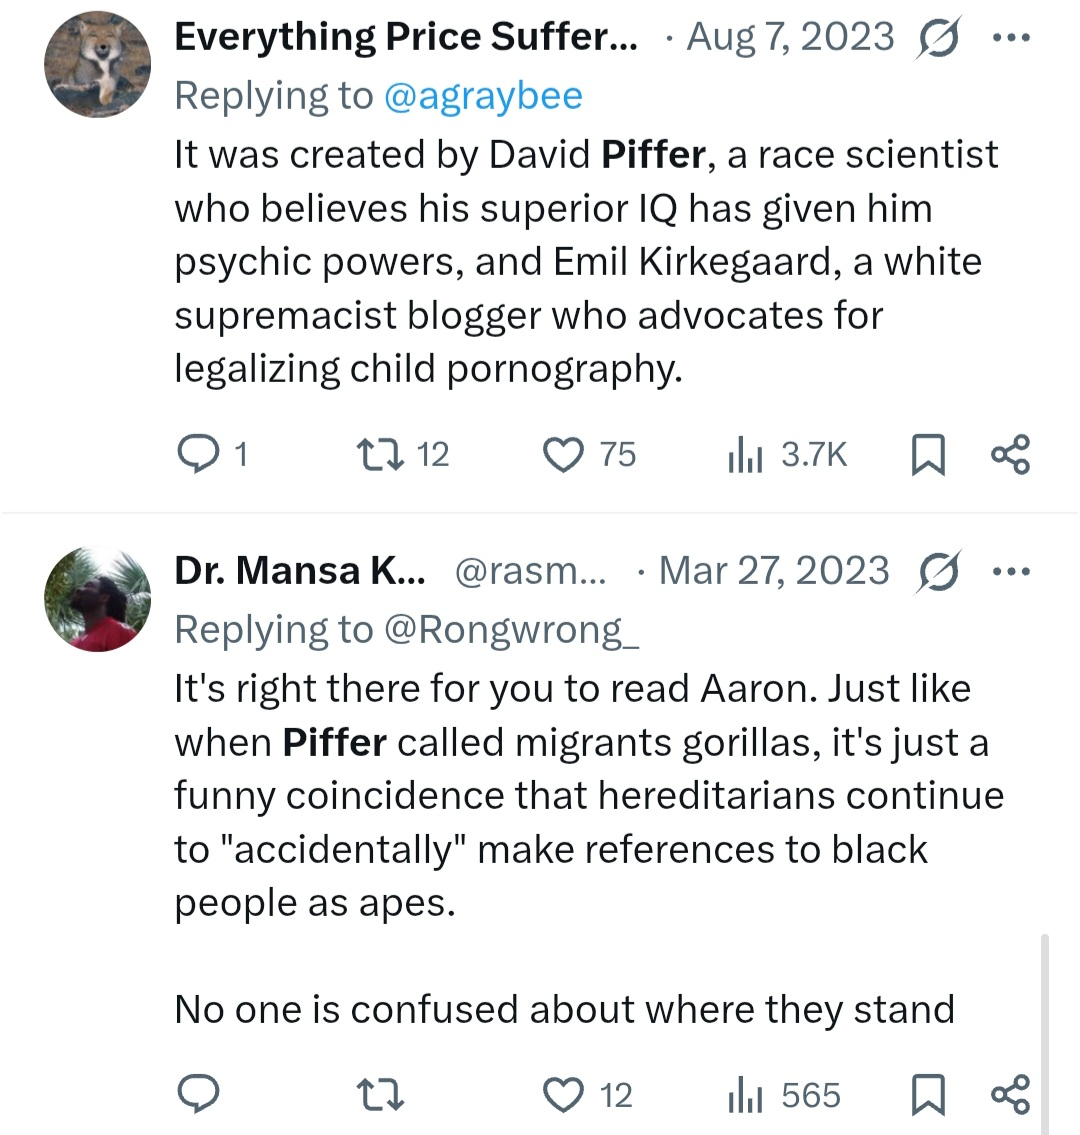The width and height of the screenshot is (1080, 1135).
Task: Retweet the Everything Price Suffer post
Action: [x=380, y=455]
